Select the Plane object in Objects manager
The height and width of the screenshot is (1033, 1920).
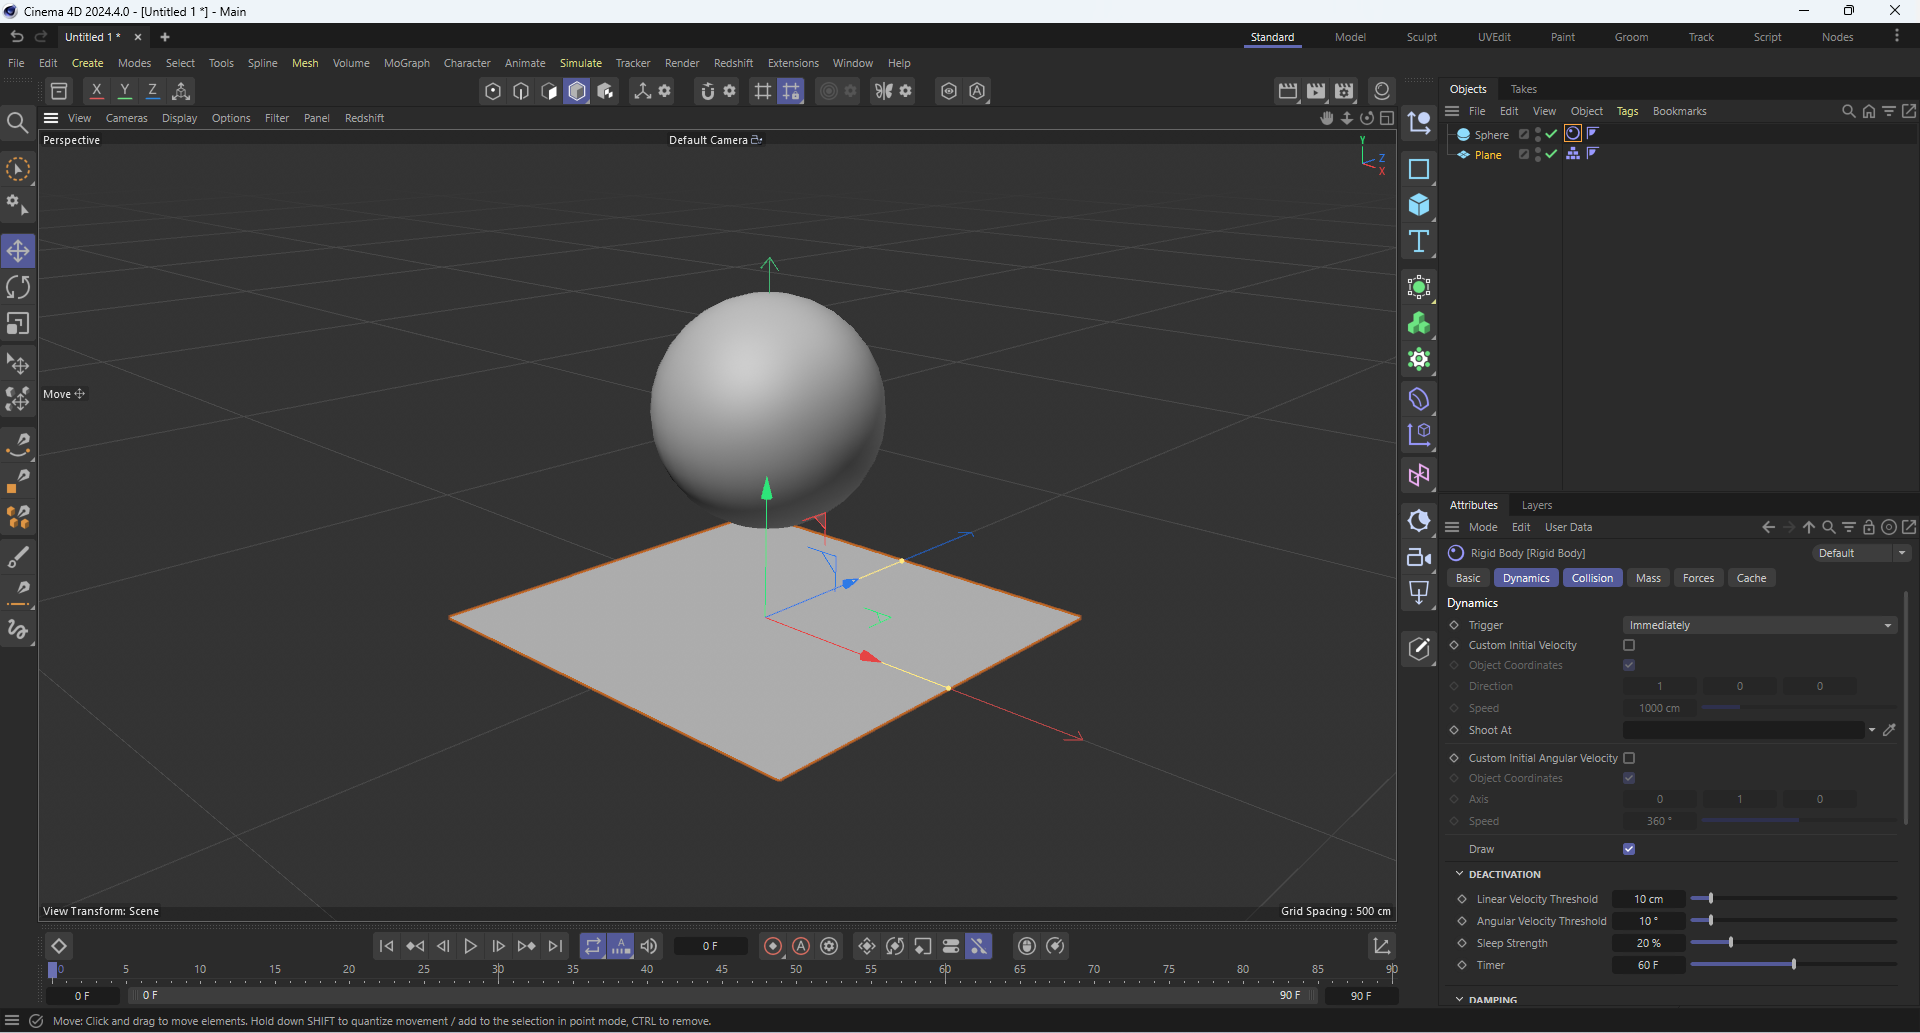click(x=1488, y=155)
